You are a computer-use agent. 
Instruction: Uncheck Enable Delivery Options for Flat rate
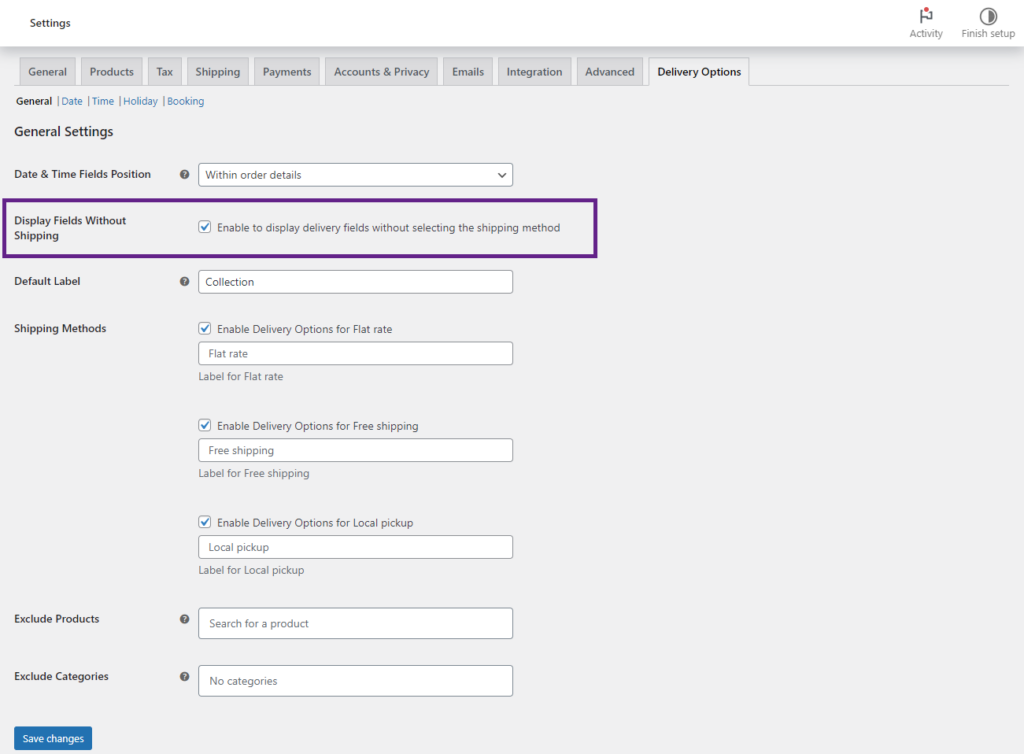pos(204,328)
